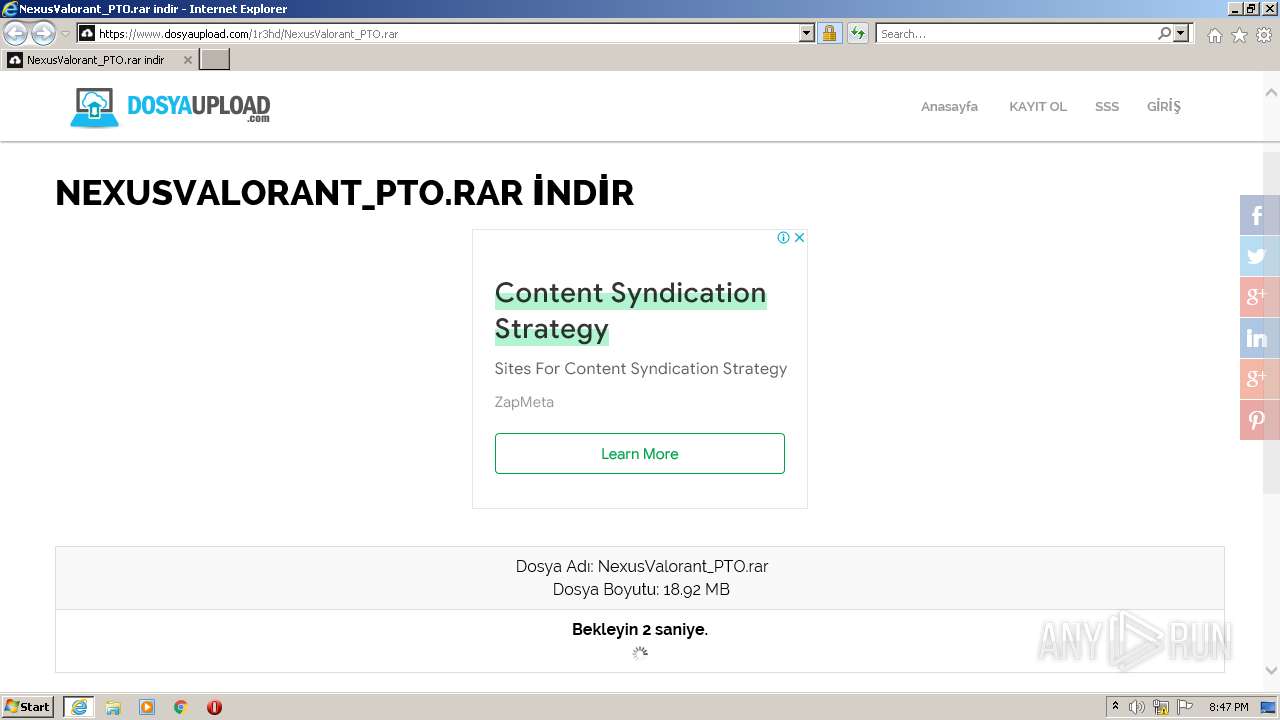Click the network tray icon
This screenshot has height=720, width=1280.
point(1161,707)
